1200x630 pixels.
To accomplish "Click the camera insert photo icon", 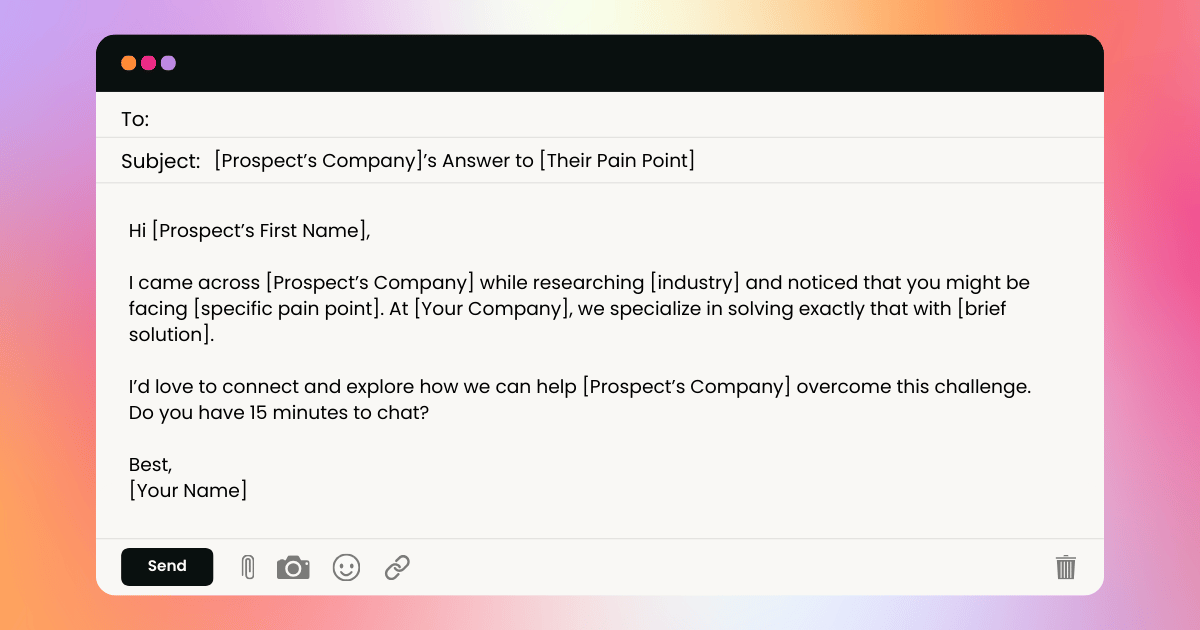I will coord(293,568).
